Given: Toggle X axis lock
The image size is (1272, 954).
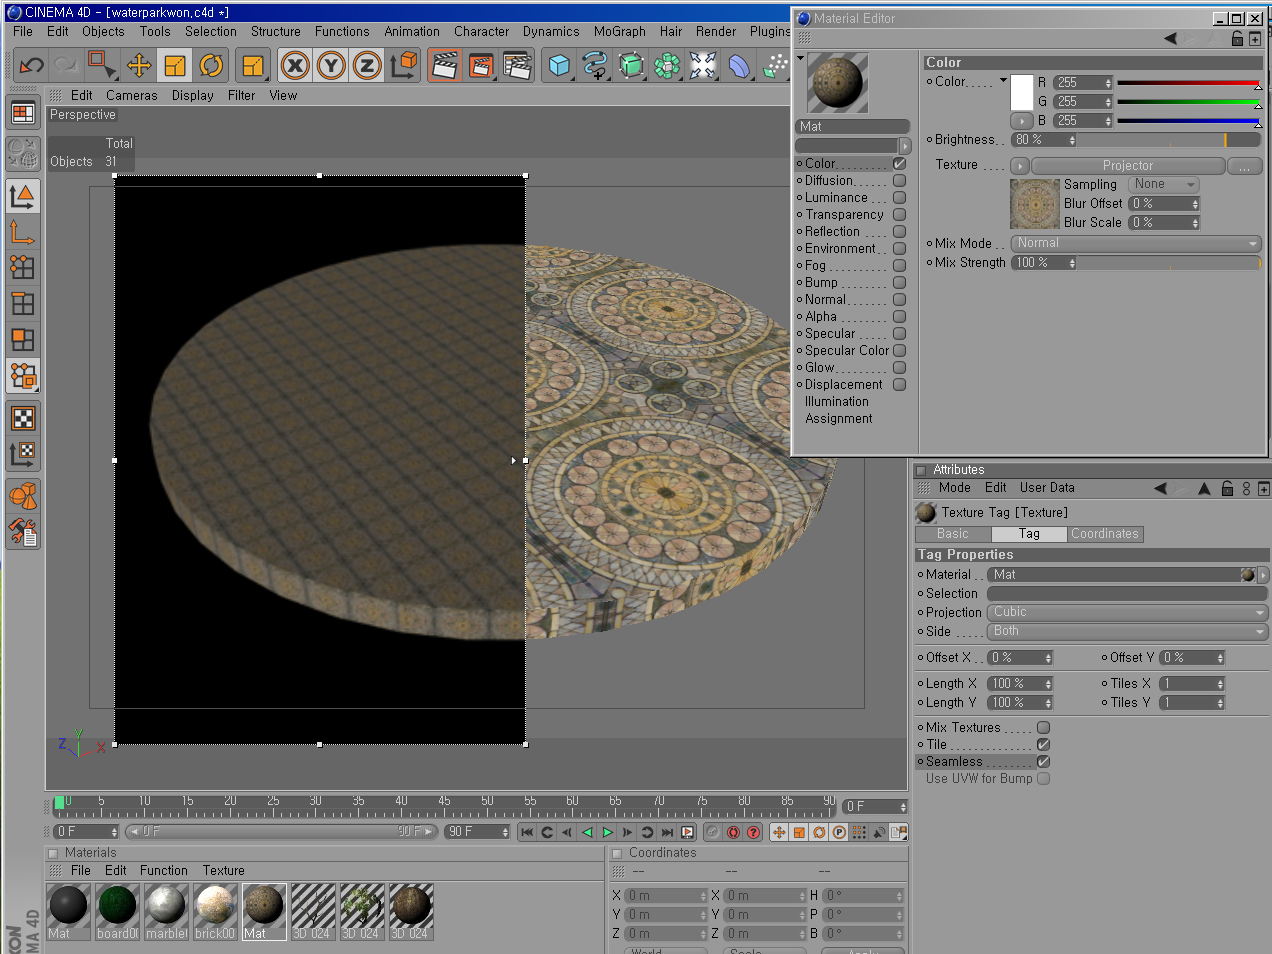Looking at the screenshot, I should point(295,66).
